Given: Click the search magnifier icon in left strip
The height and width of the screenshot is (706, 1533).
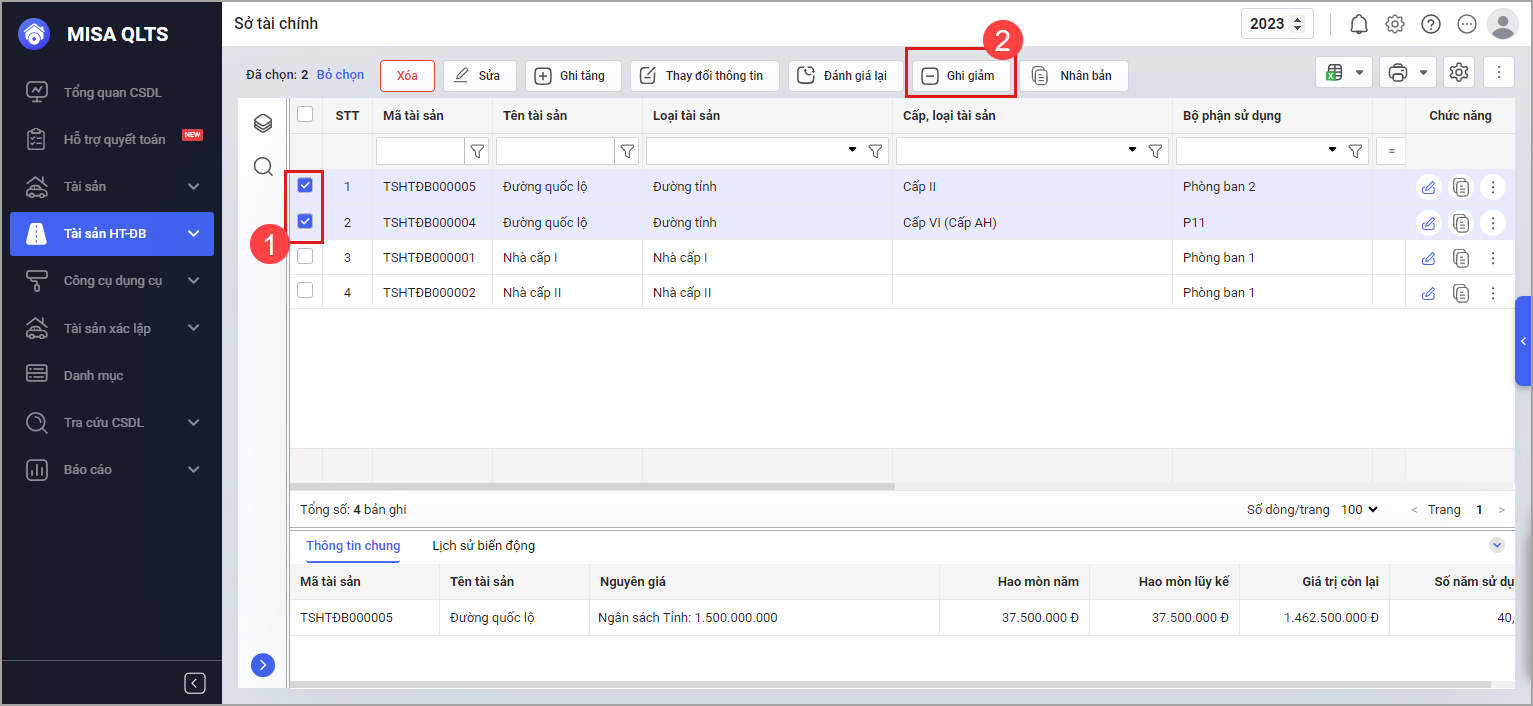Looking at the screenshot, I should [263, 166].
